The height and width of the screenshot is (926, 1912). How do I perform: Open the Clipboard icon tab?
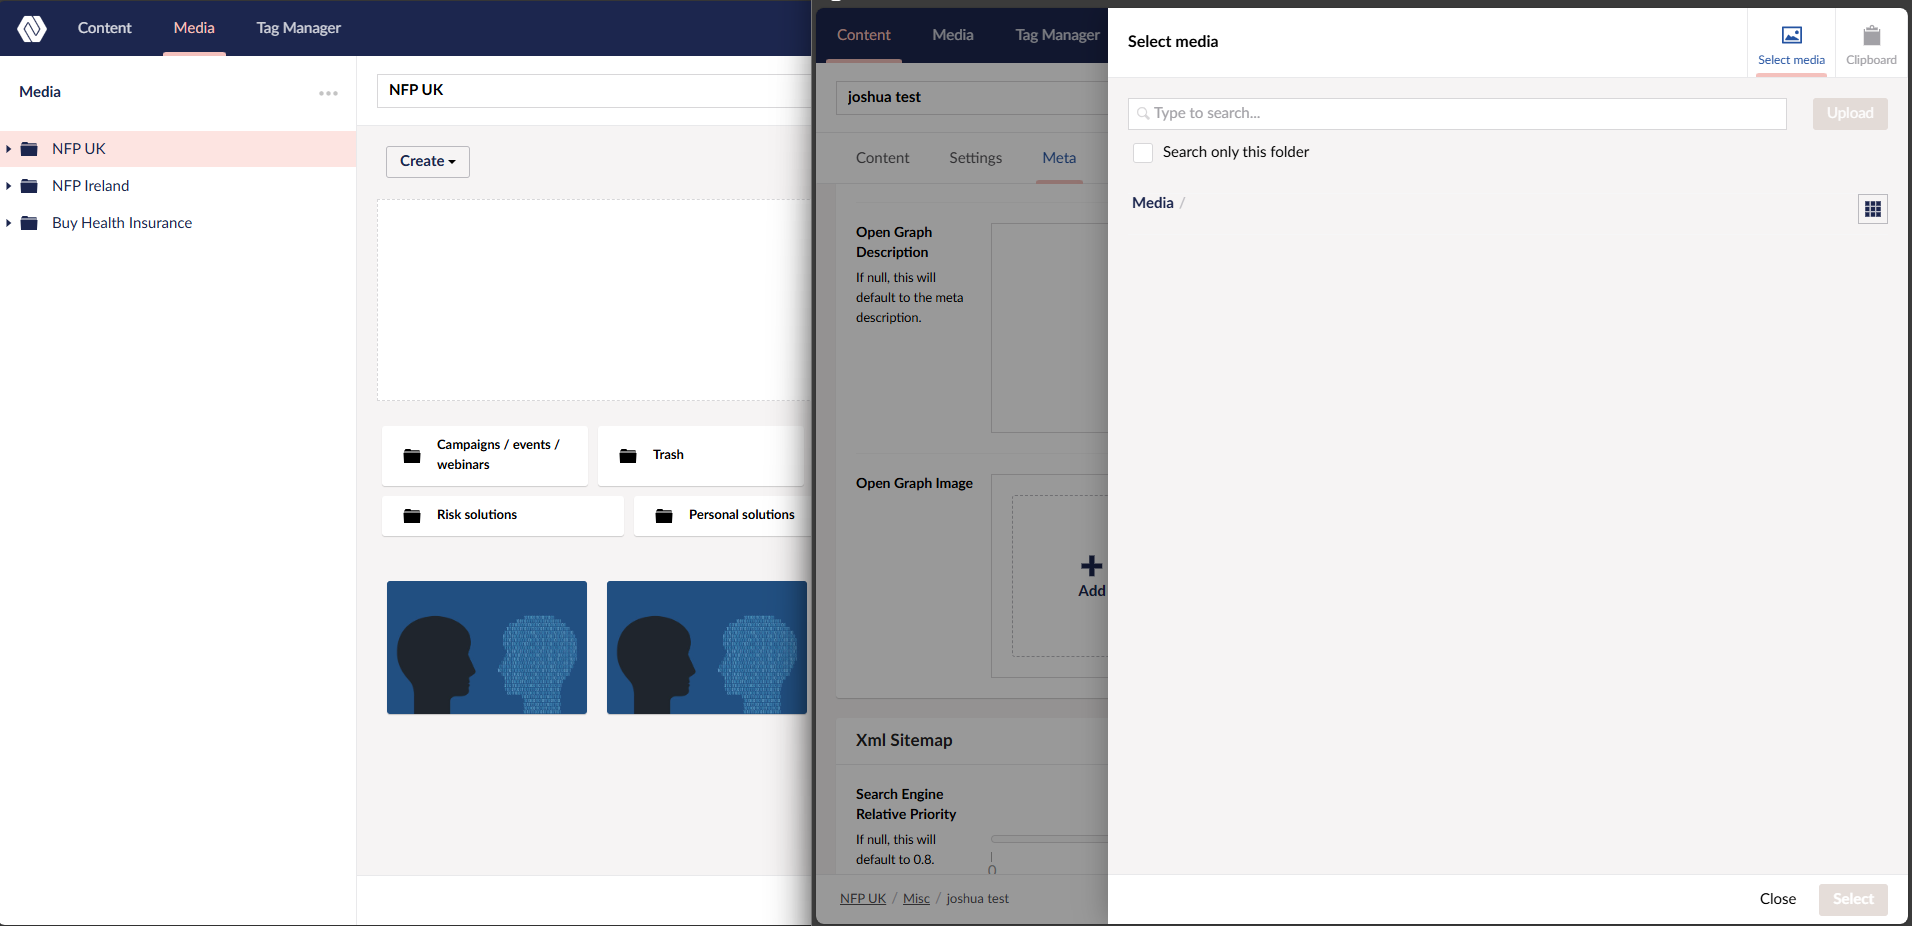click(1871, 44)
